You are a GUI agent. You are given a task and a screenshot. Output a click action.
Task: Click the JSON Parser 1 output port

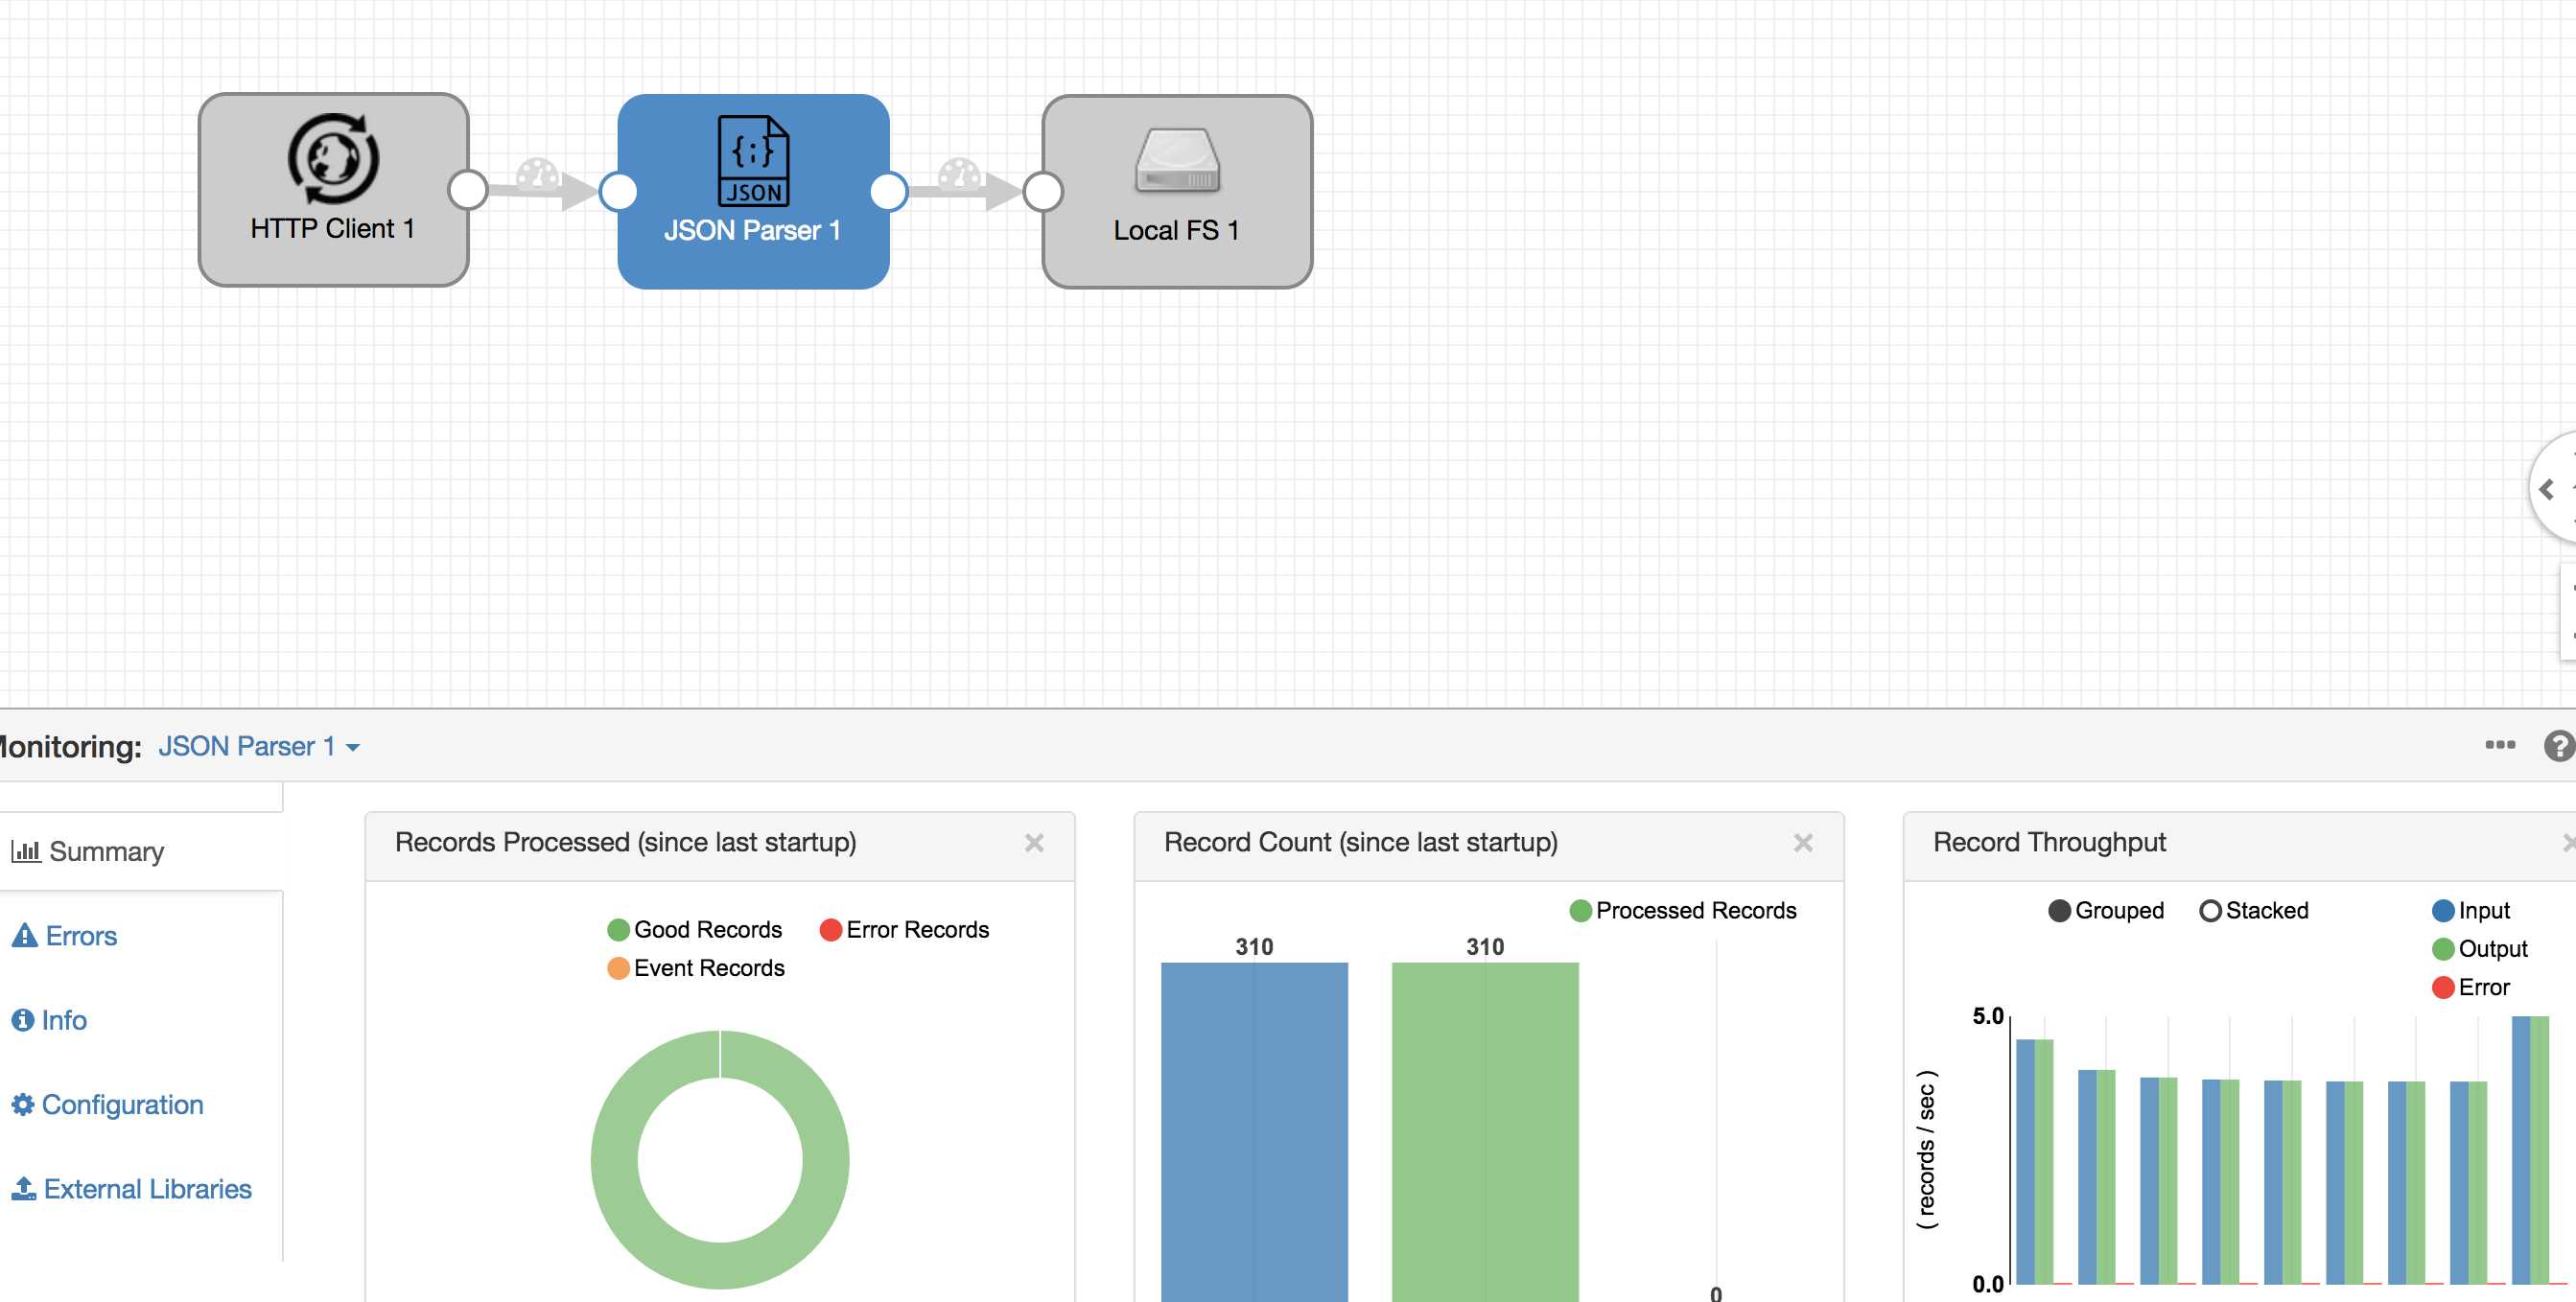click(888, 191)
